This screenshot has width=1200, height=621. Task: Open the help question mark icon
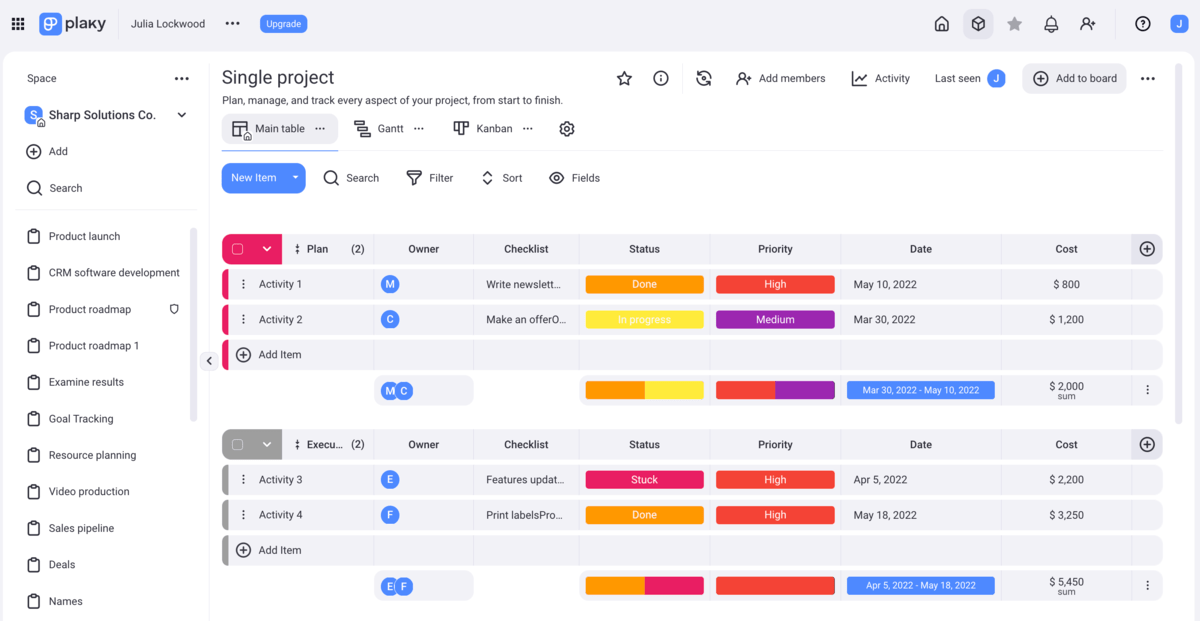point(1143,24)
